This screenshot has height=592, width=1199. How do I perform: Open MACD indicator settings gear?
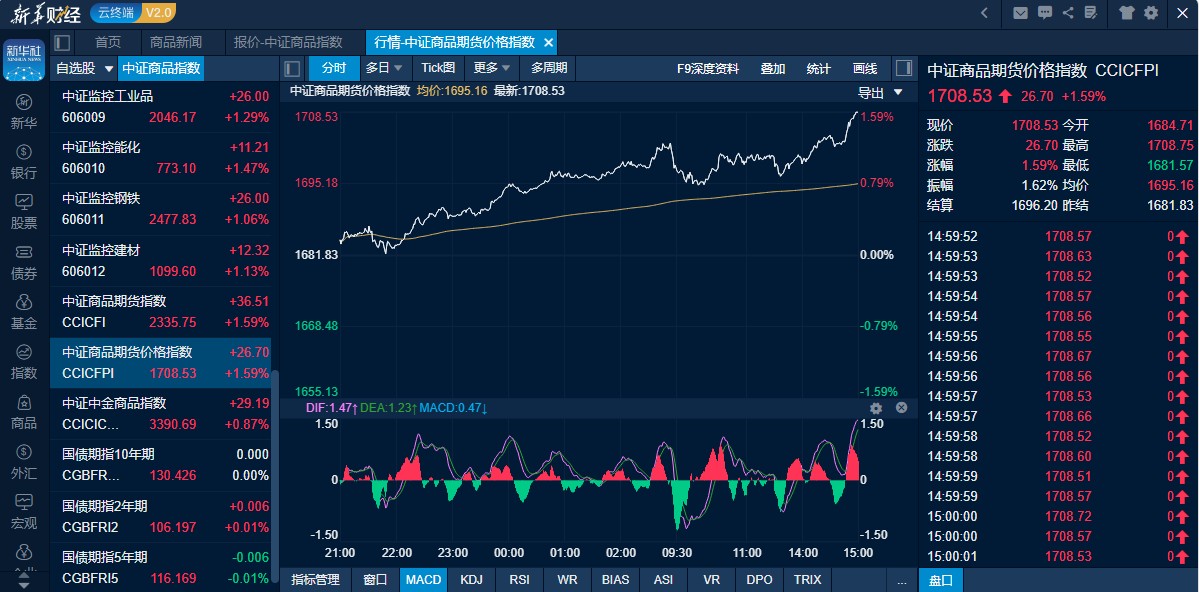876,408
